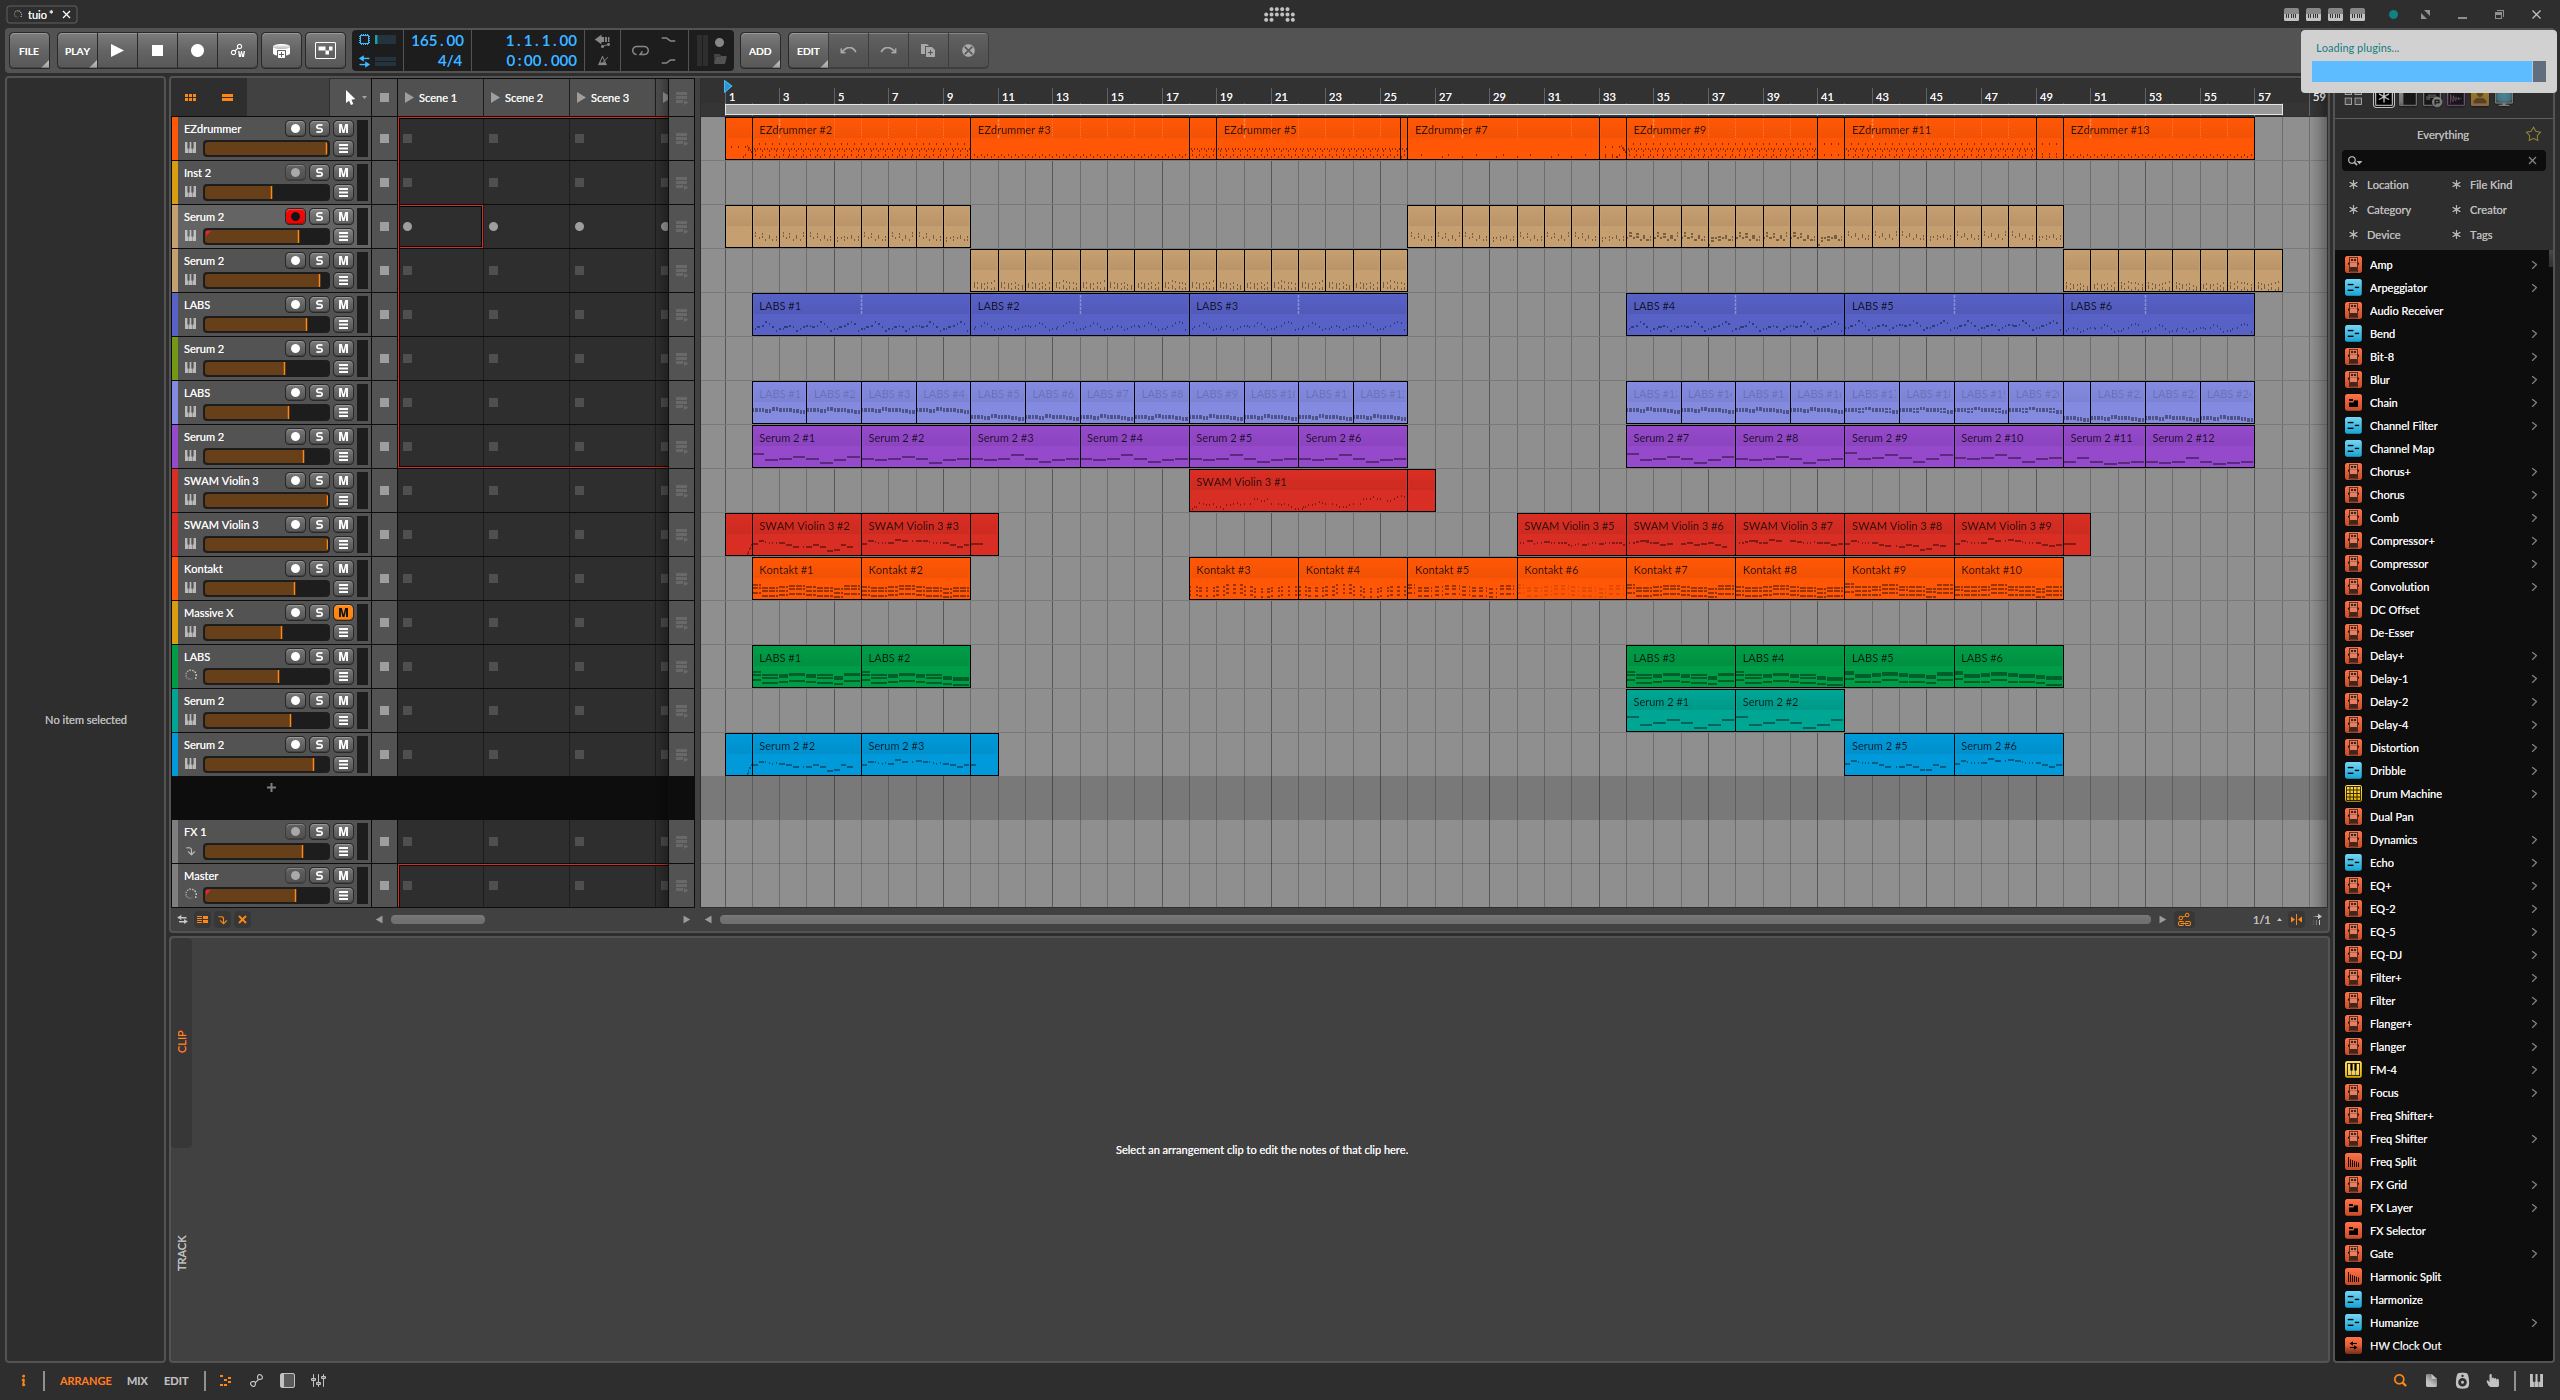Expand the Arpeggiator device entry
This screenshot has width=2560, height=1400.
2534,288
